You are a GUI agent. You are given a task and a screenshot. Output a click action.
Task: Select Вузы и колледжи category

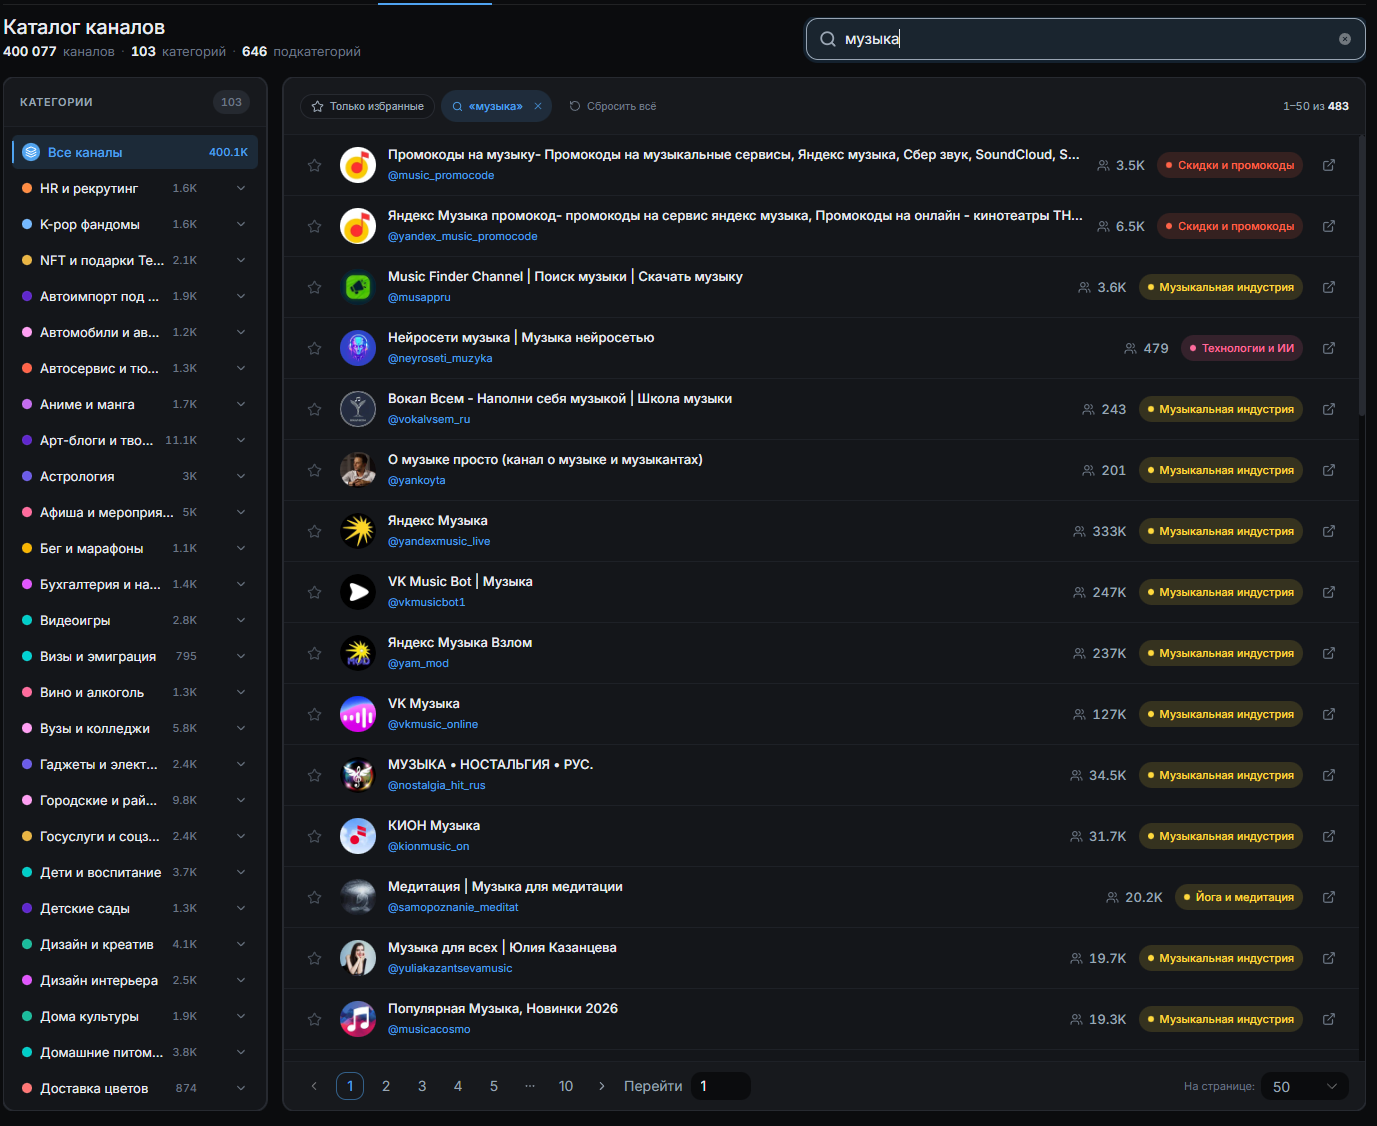click(x=135, y=728)
